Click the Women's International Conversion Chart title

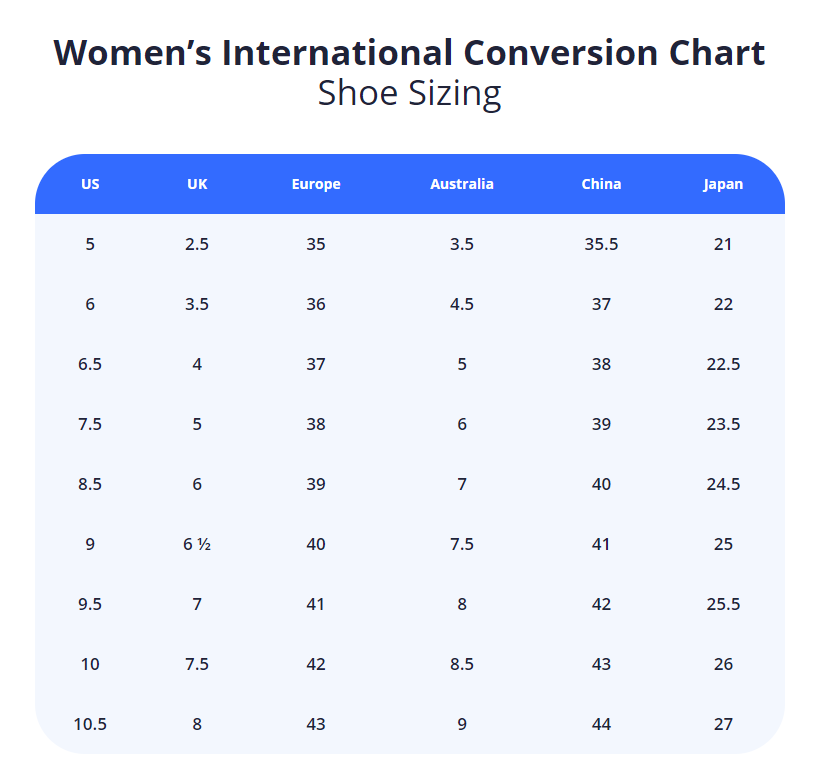[409, 52]
